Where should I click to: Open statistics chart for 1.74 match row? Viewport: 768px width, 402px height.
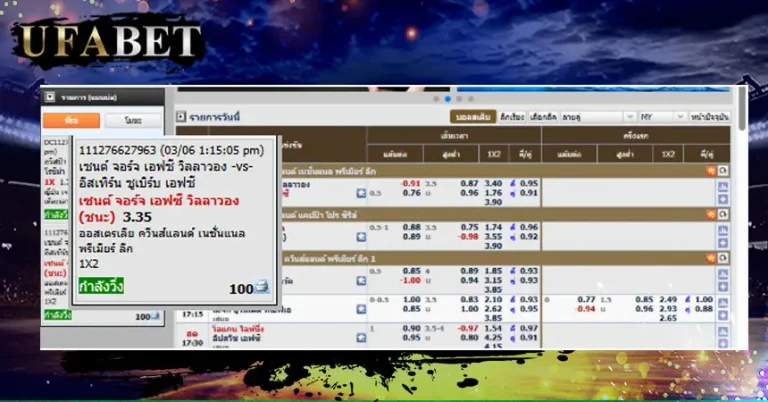click(x=723, y=230)
